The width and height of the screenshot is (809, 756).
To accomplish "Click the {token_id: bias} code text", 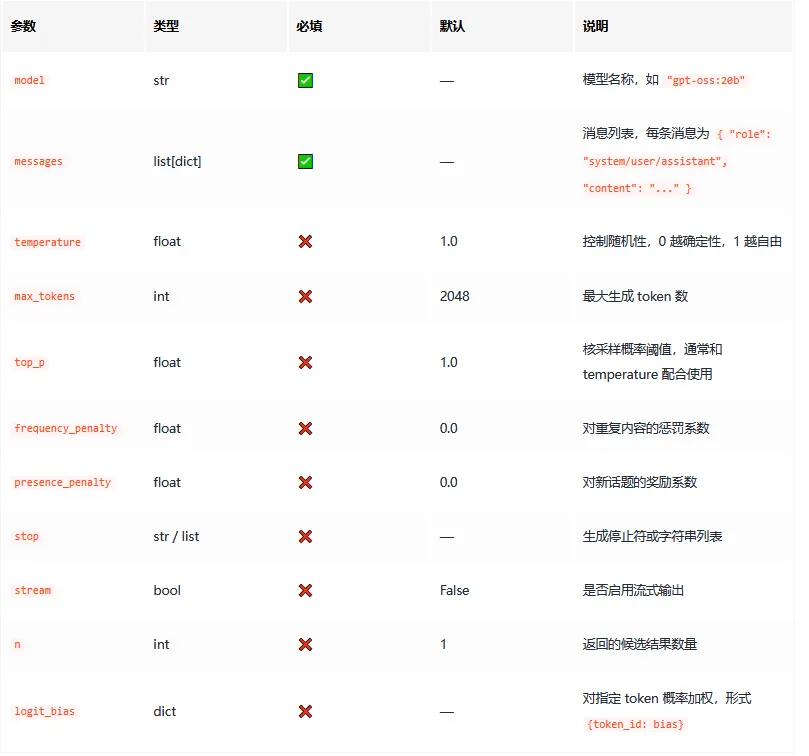I will click(634, 724).
